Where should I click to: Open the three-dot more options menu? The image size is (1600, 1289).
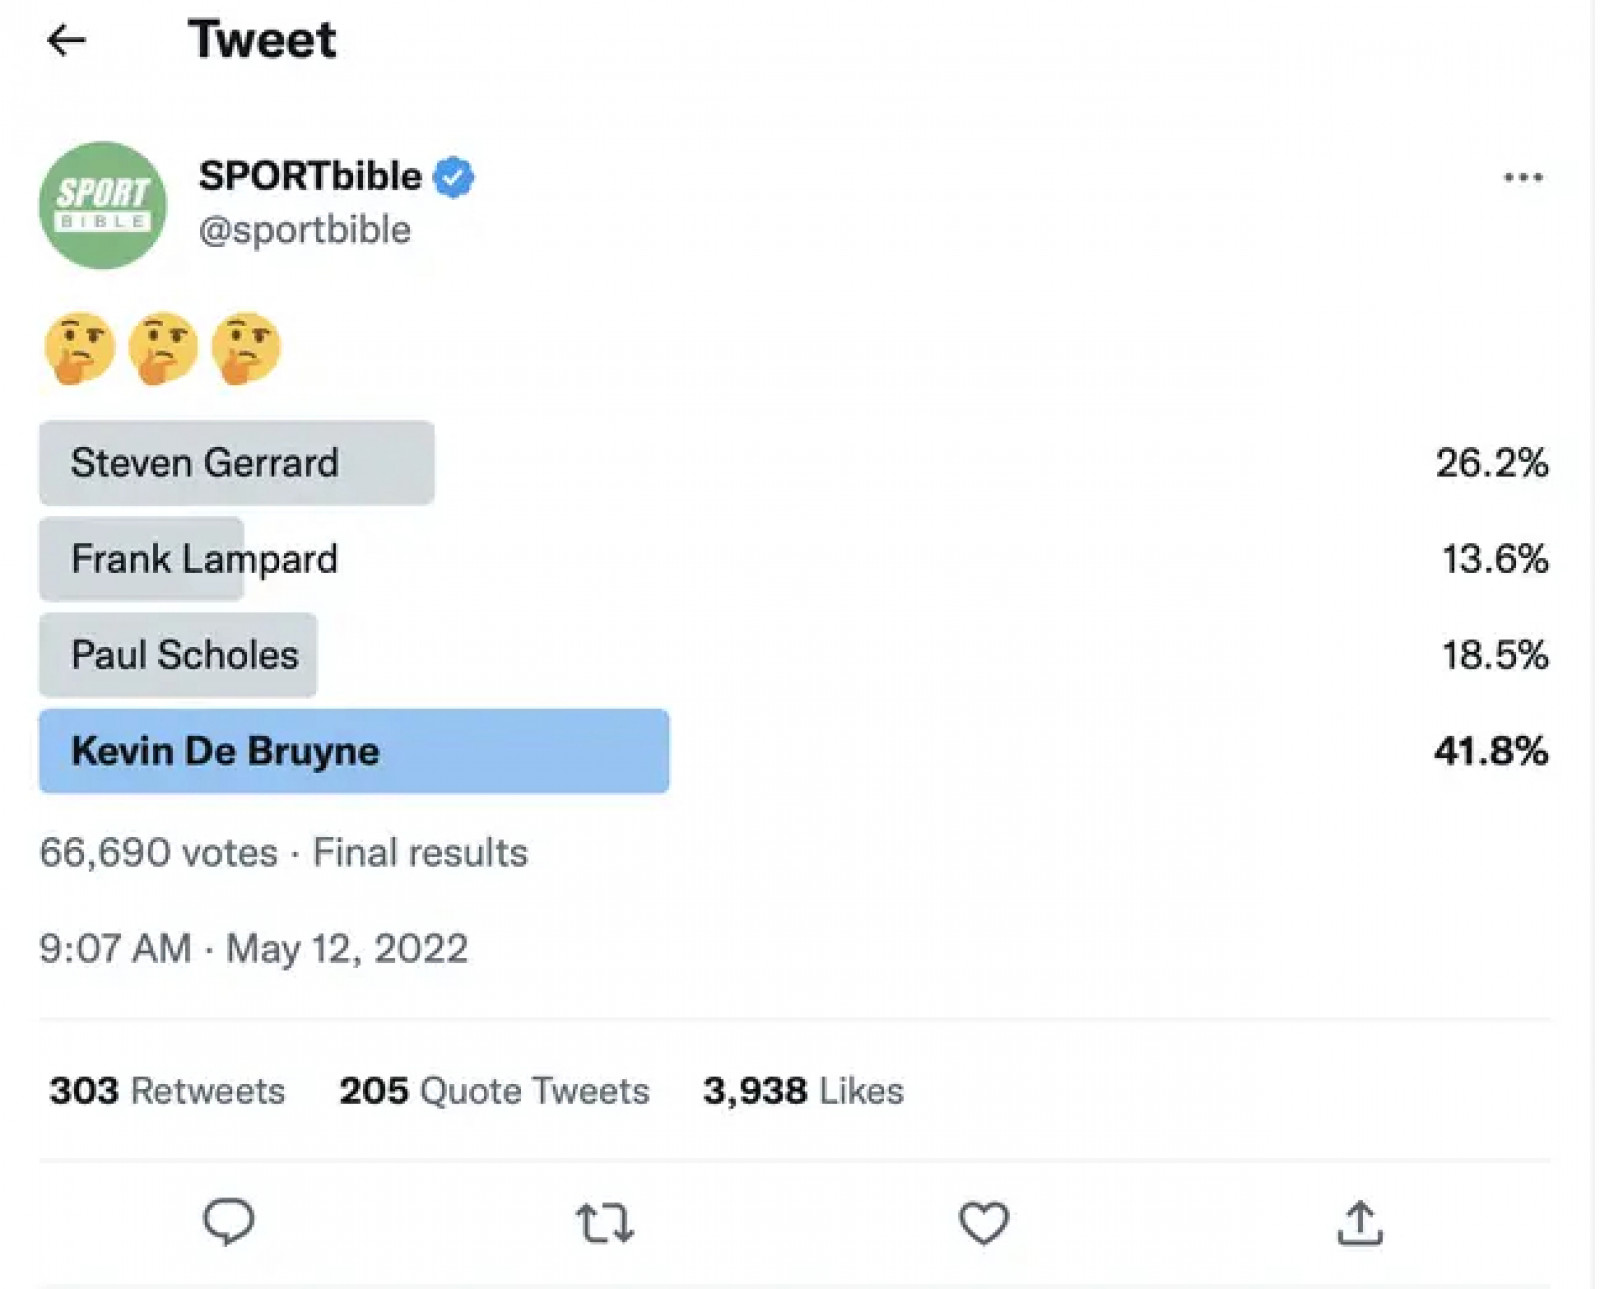pos(1522,178)
